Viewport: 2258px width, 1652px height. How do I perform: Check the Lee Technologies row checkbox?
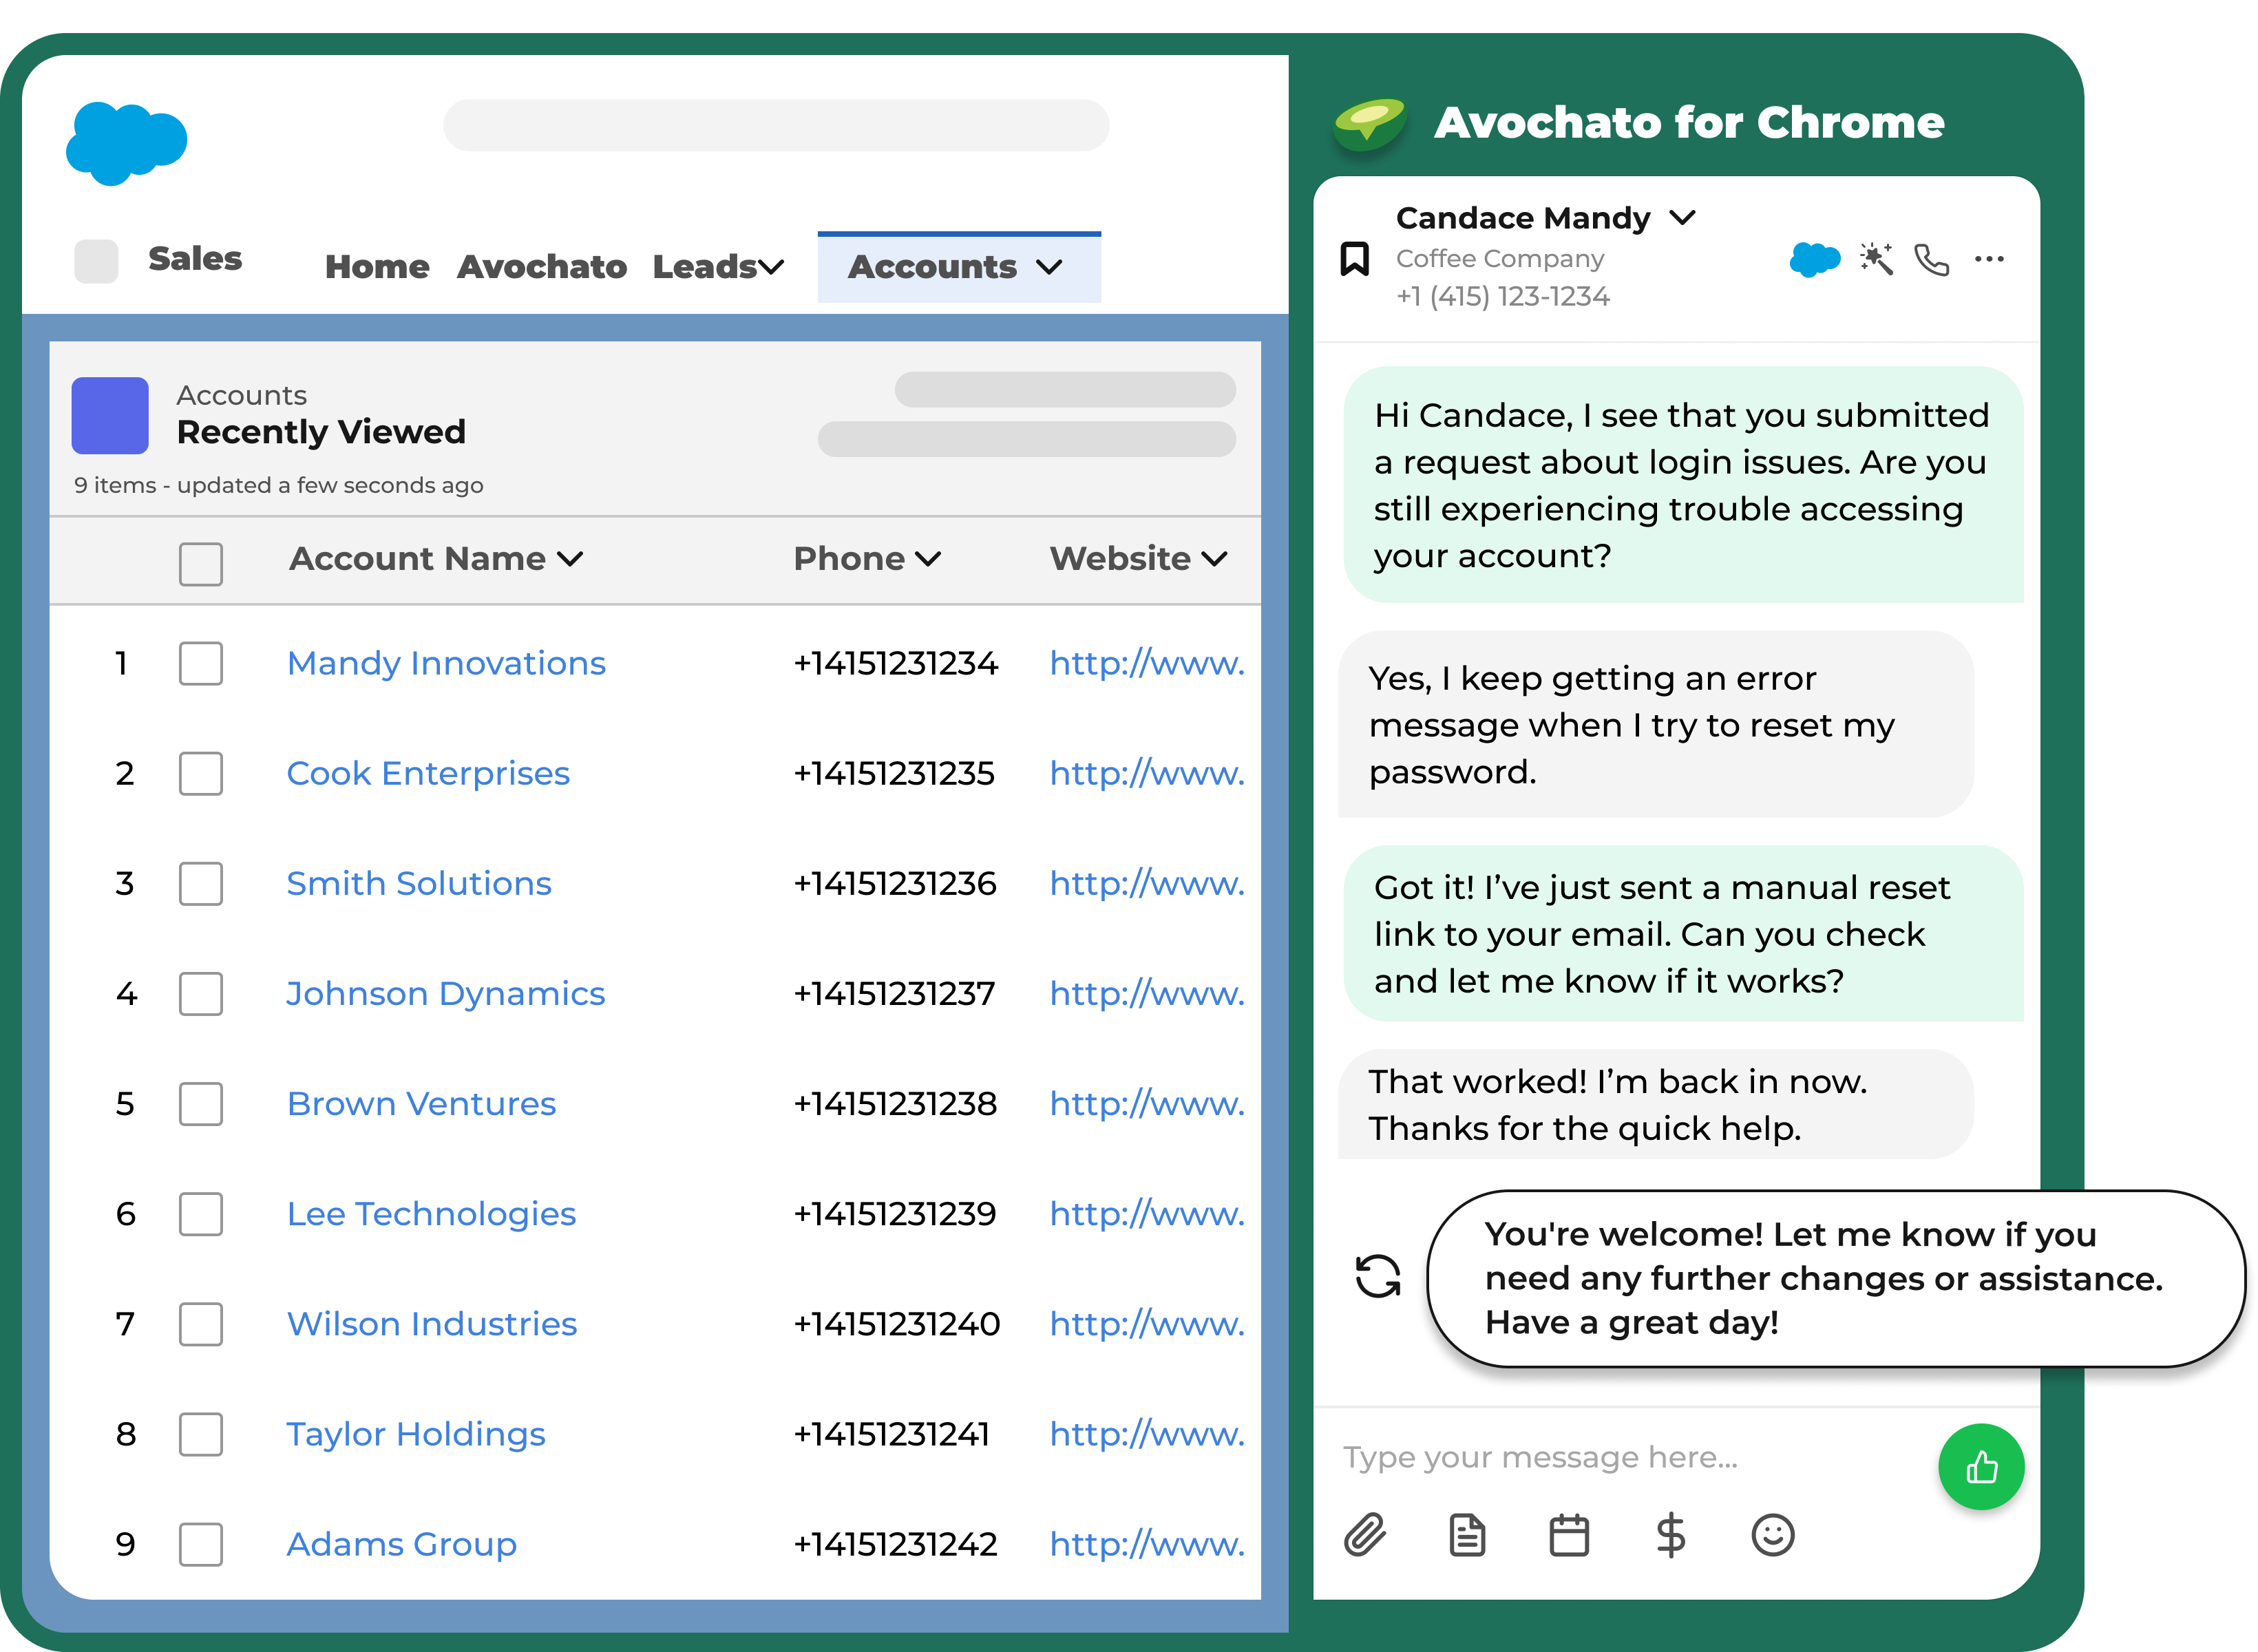coord(200,1214)
